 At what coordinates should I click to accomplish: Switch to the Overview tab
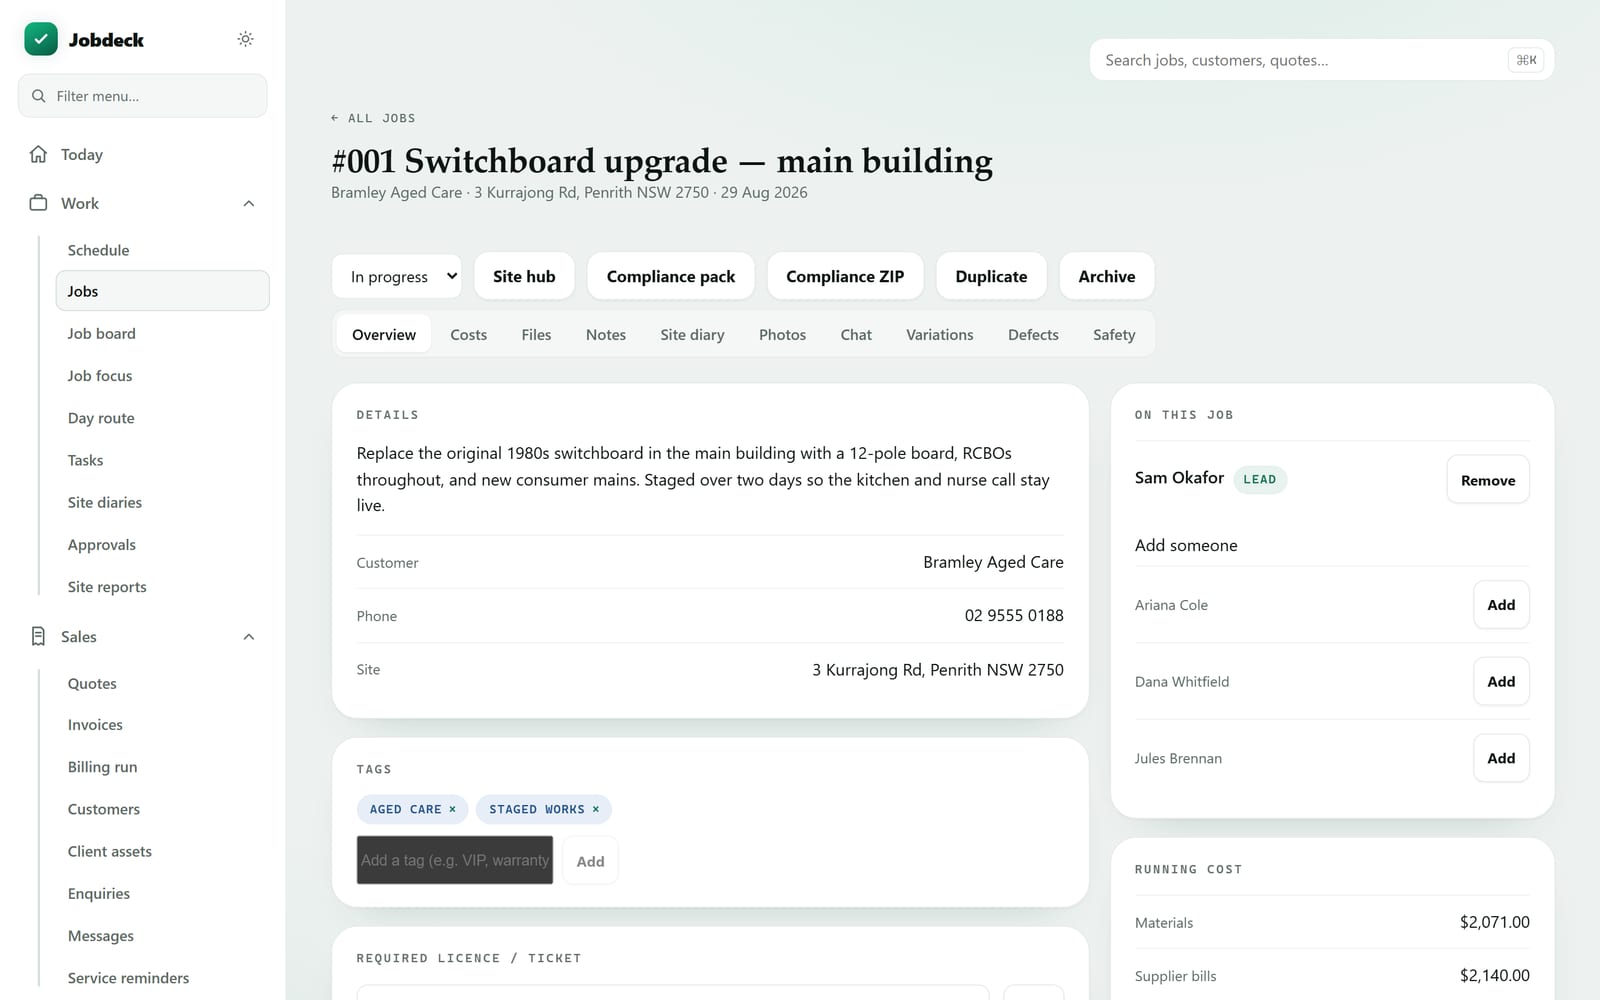[384, 334]
